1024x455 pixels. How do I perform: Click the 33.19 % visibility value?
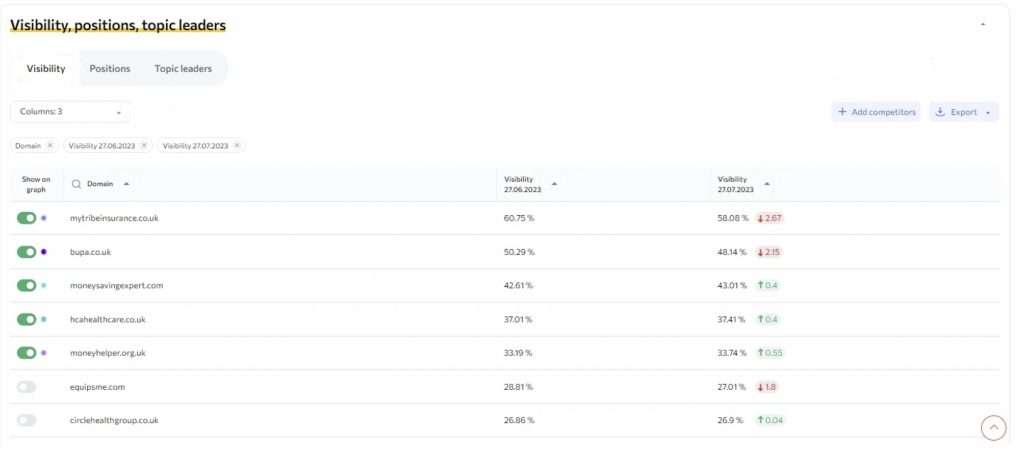pos(518,353)
